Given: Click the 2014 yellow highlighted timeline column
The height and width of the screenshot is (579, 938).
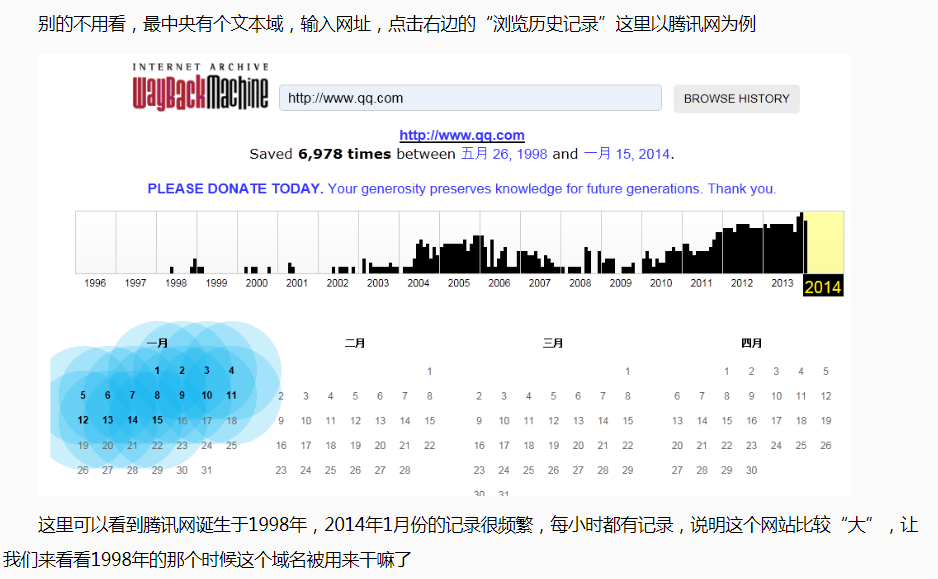Looking at the screenshot, I should (824, 242).
